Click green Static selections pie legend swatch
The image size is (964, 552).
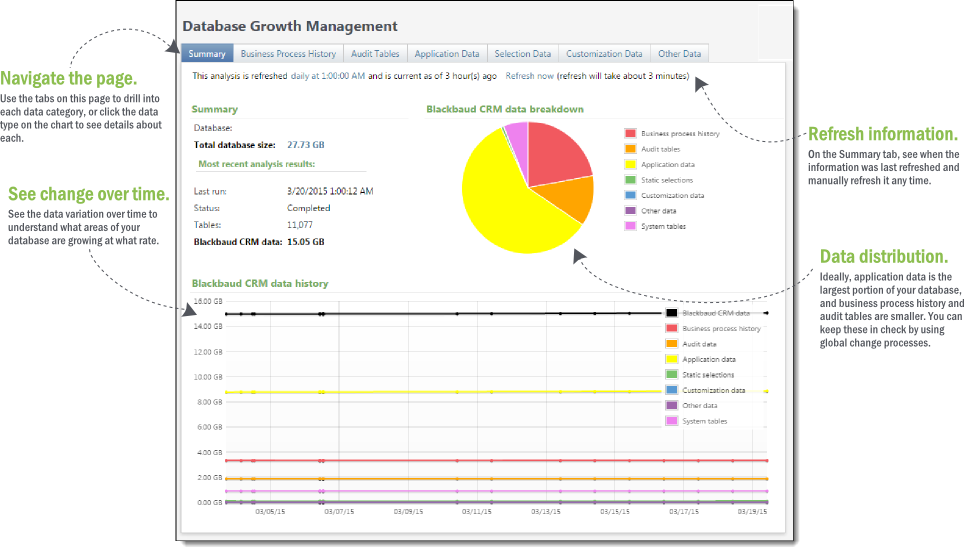click(630, 179)
